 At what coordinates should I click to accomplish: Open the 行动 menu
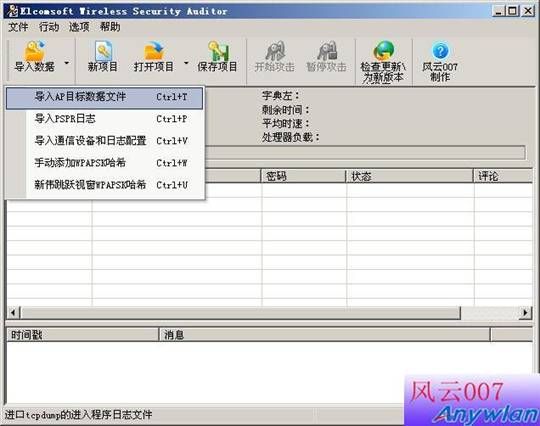(x=49, y=27)
